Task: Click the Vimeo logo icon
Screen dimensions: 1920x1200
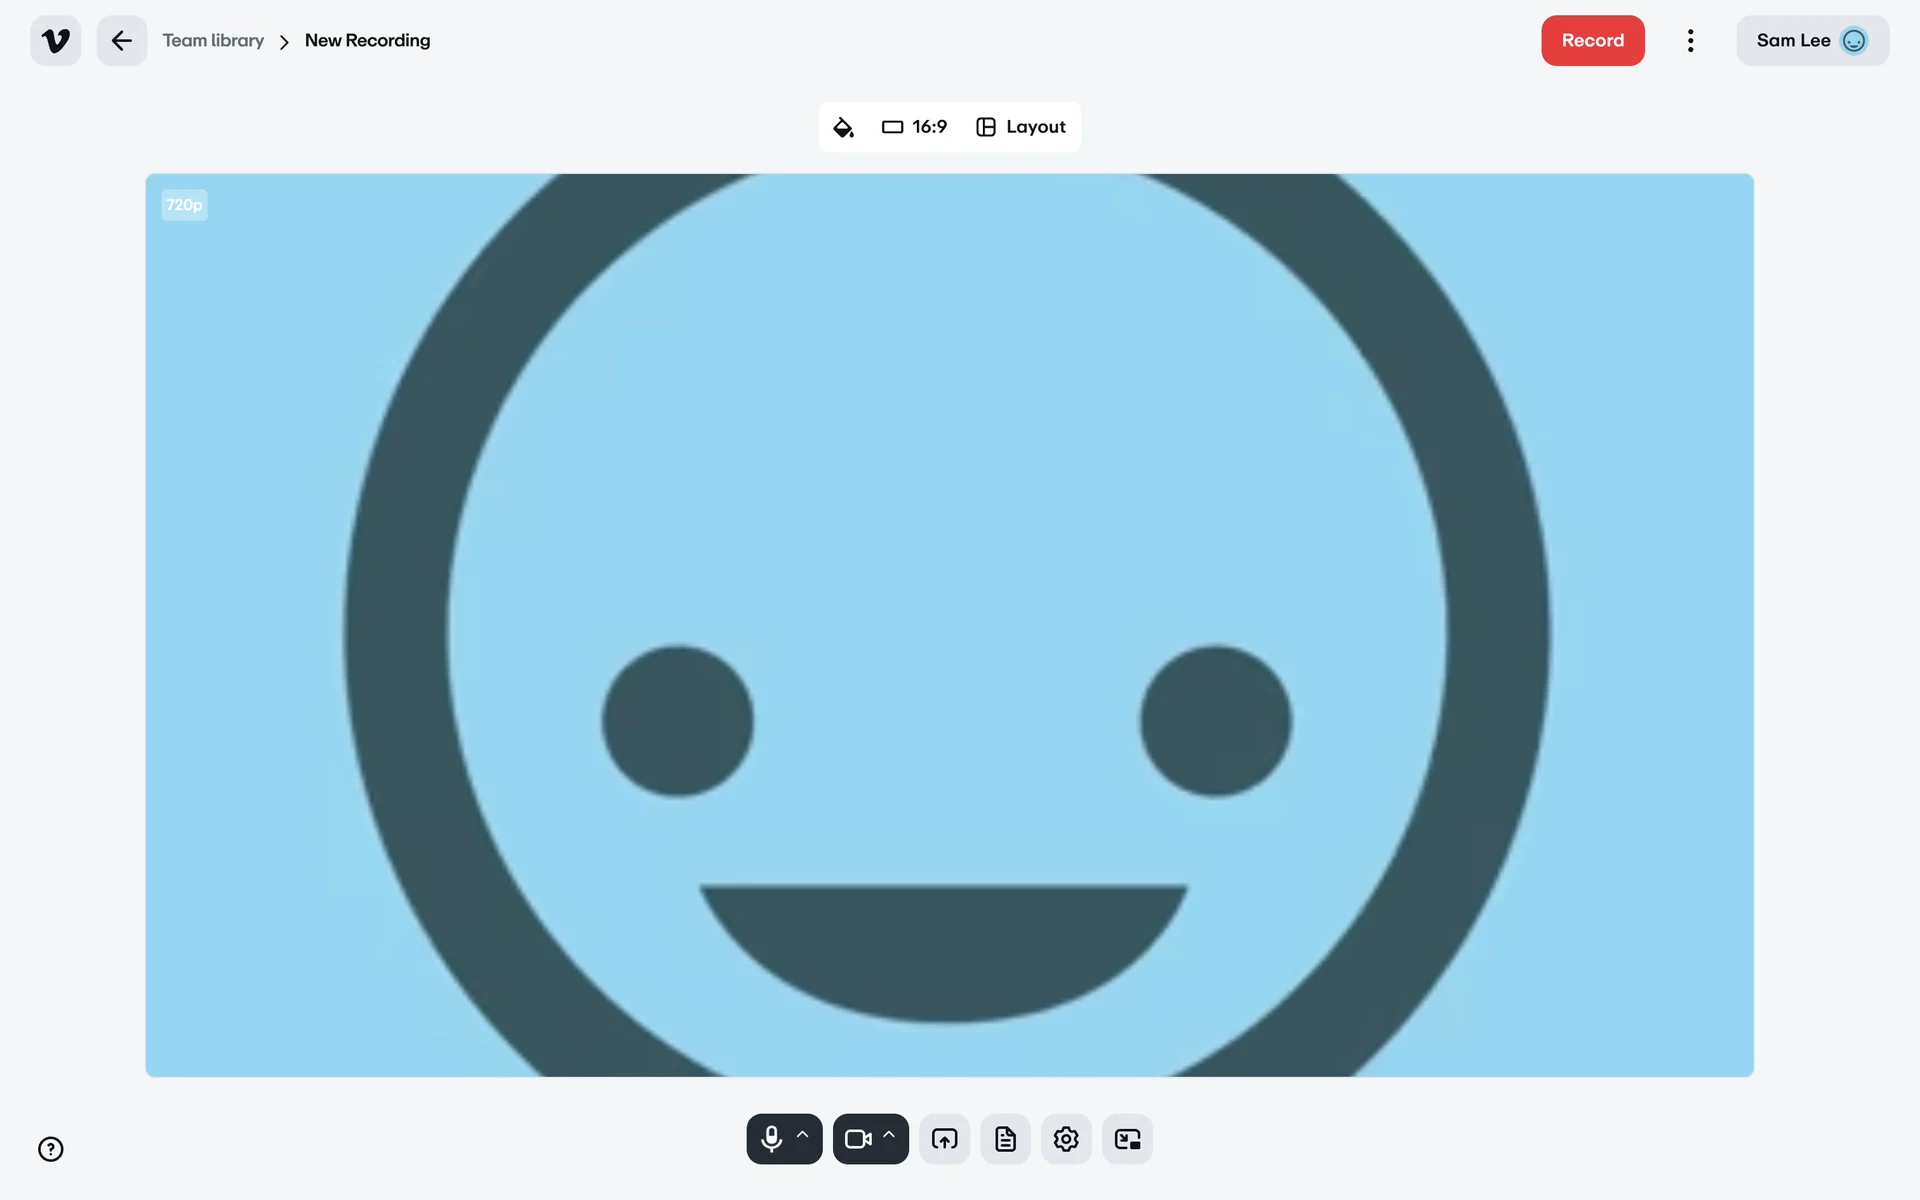Action: 56,41
